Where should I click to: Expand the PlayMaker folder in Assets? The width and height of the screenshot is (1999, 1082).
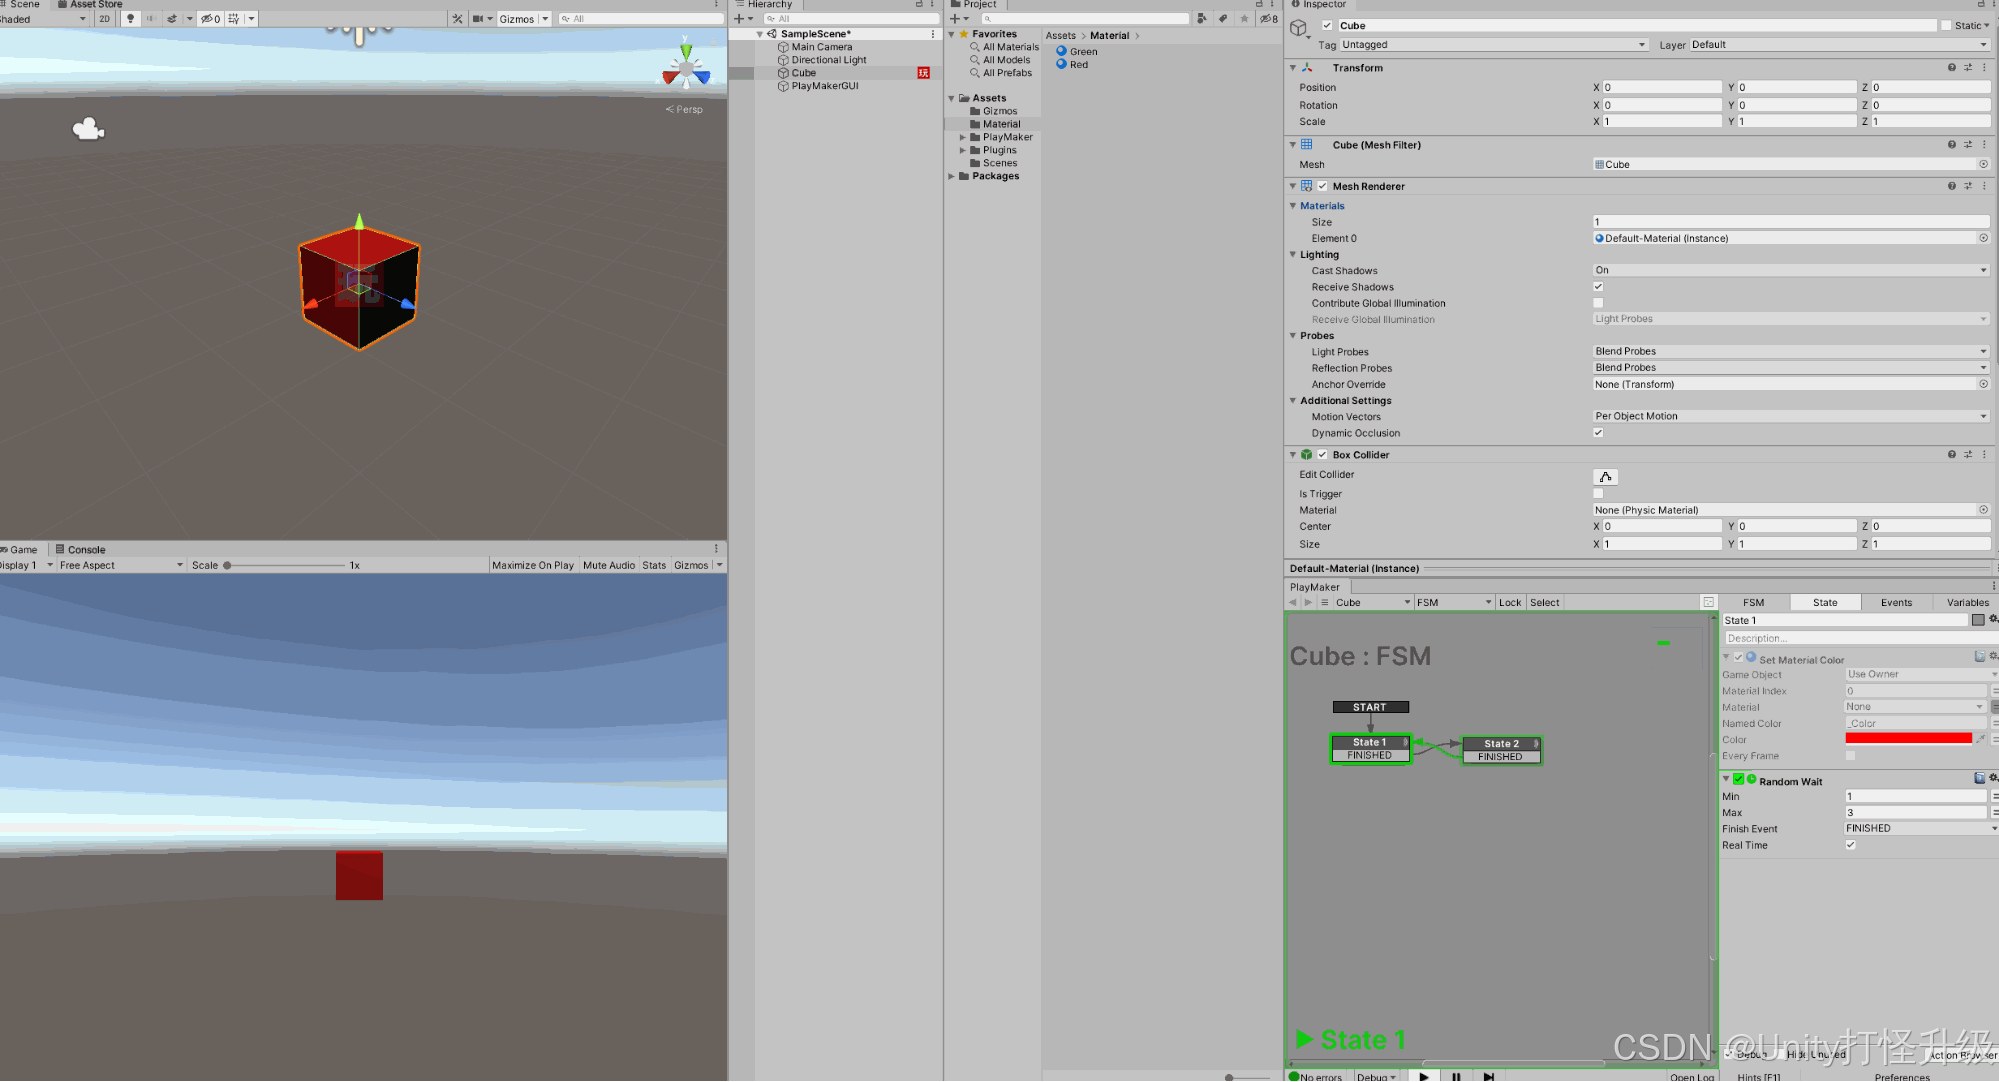(x=963, y=137)
